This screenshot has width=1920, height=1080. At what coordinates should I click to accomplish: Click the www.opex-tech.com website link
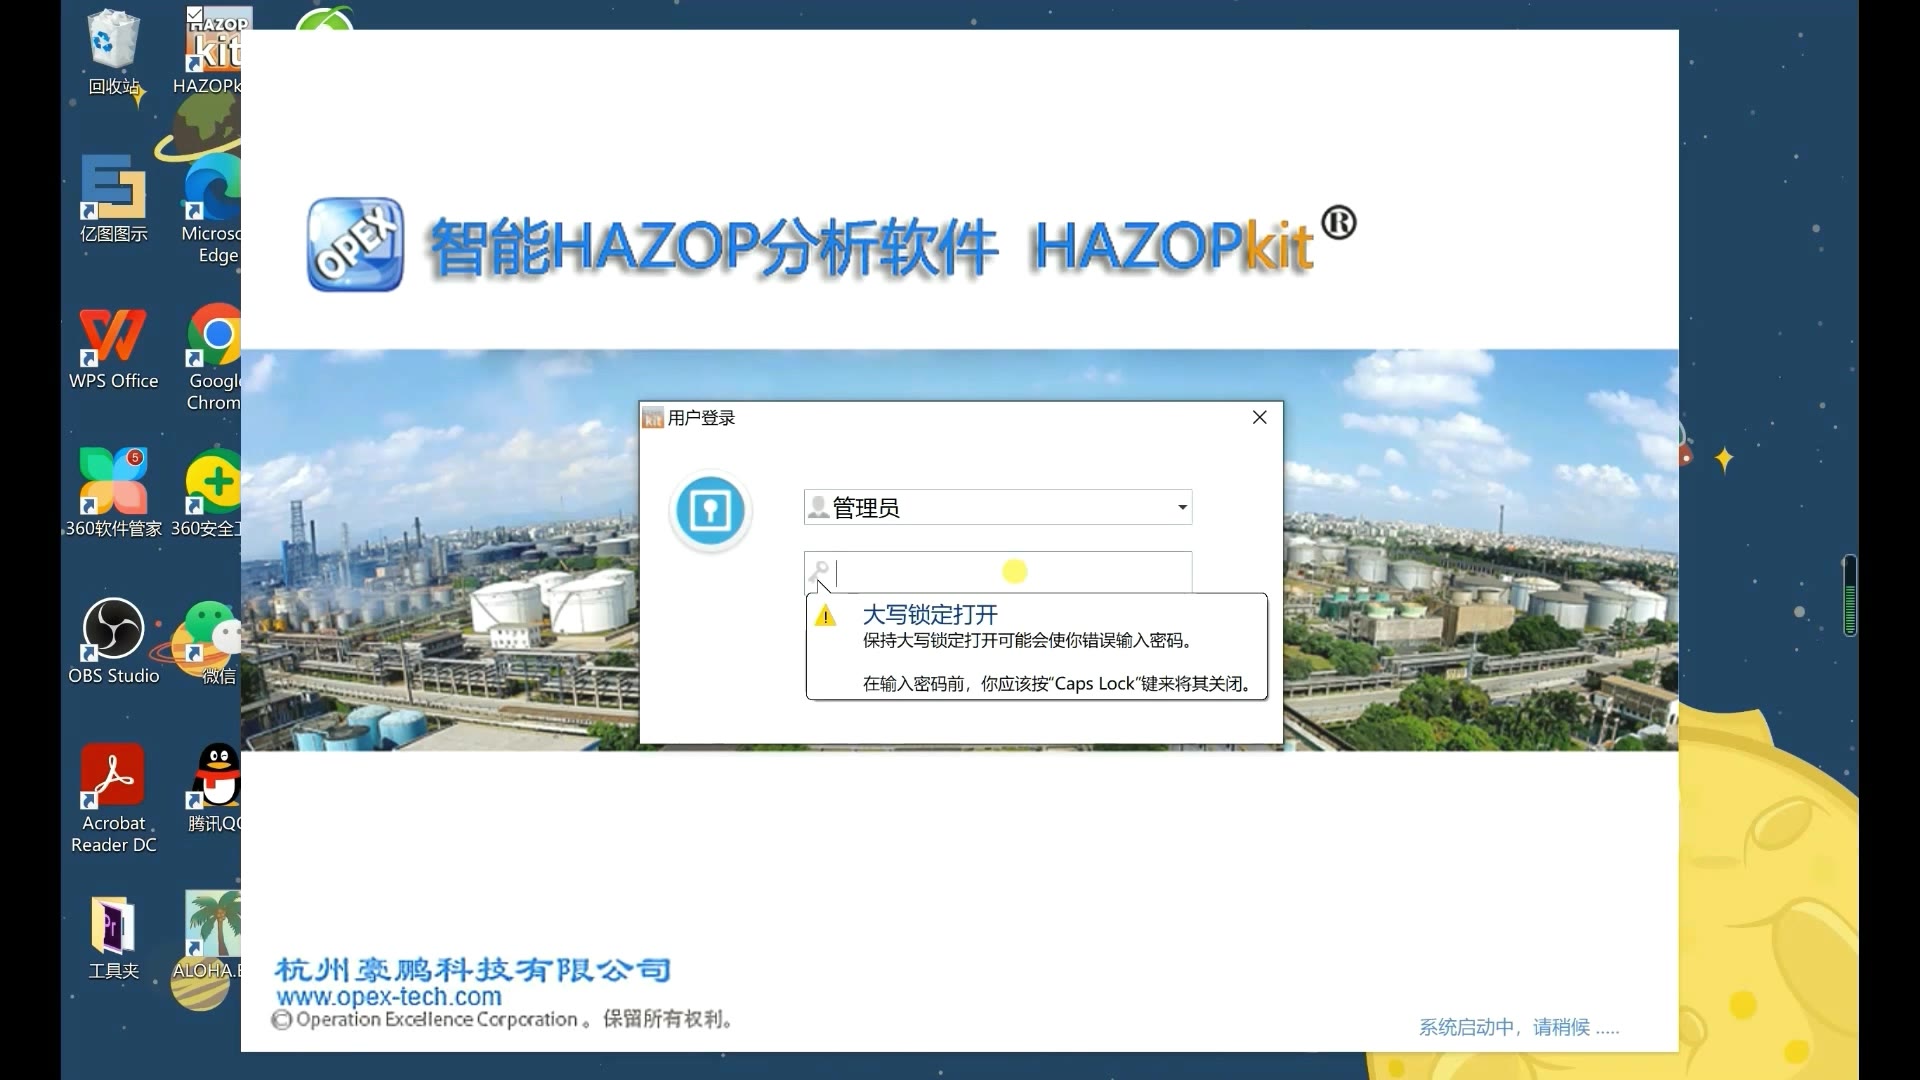[x=389, y=997]
